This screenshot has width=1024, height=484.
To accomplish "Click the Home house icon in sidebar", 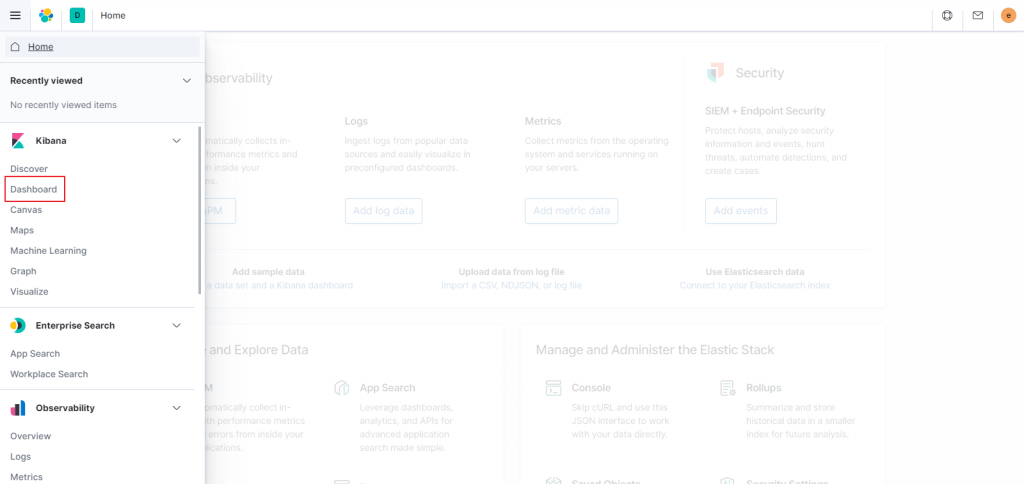I will (x=15, y=47).
